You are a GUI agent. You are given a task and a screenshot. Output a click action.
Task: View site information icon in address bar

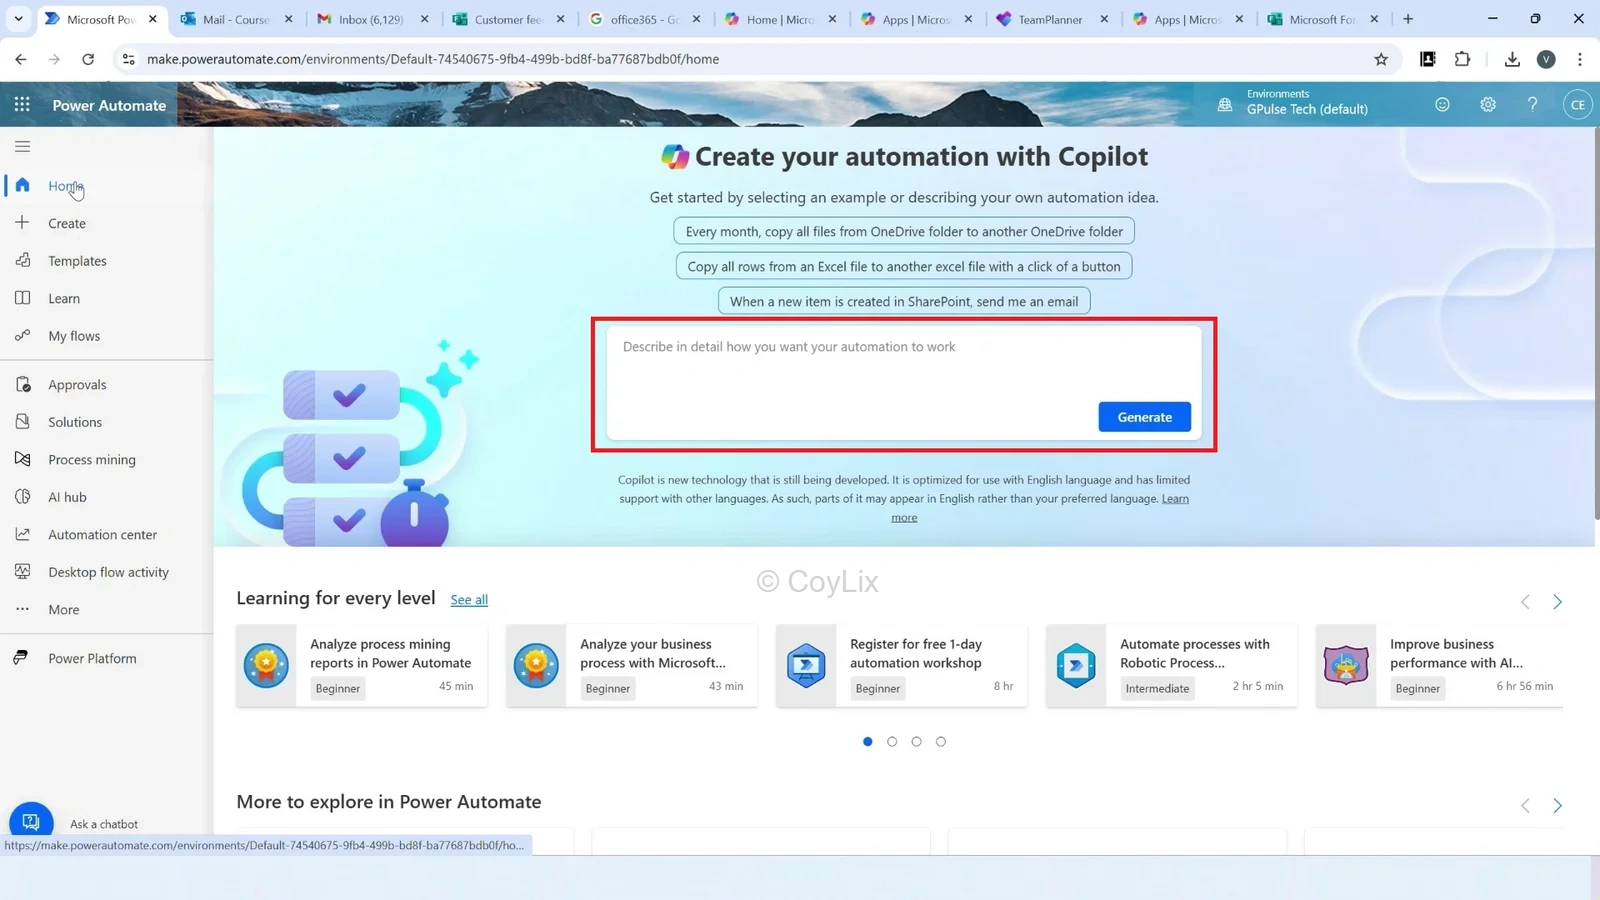128,59
